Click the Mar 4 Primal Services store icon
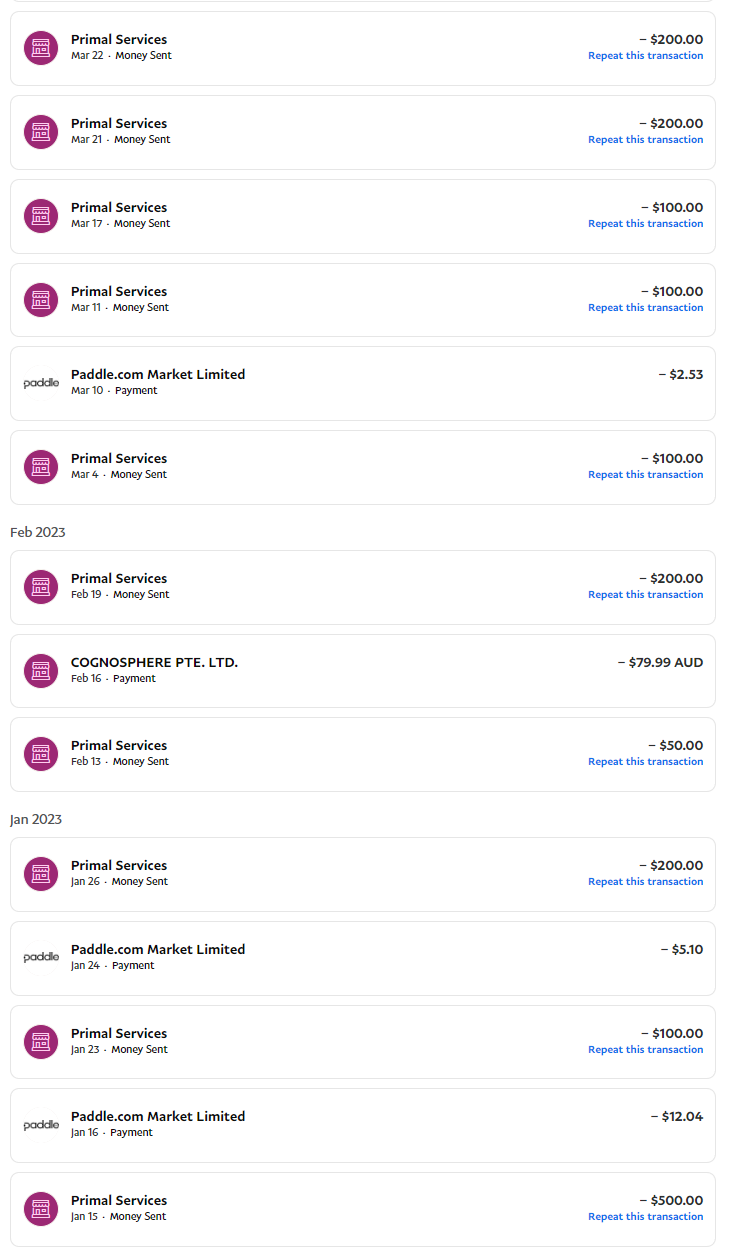The width and height of the screenshot is (737, 1248). tap(41, 467)
